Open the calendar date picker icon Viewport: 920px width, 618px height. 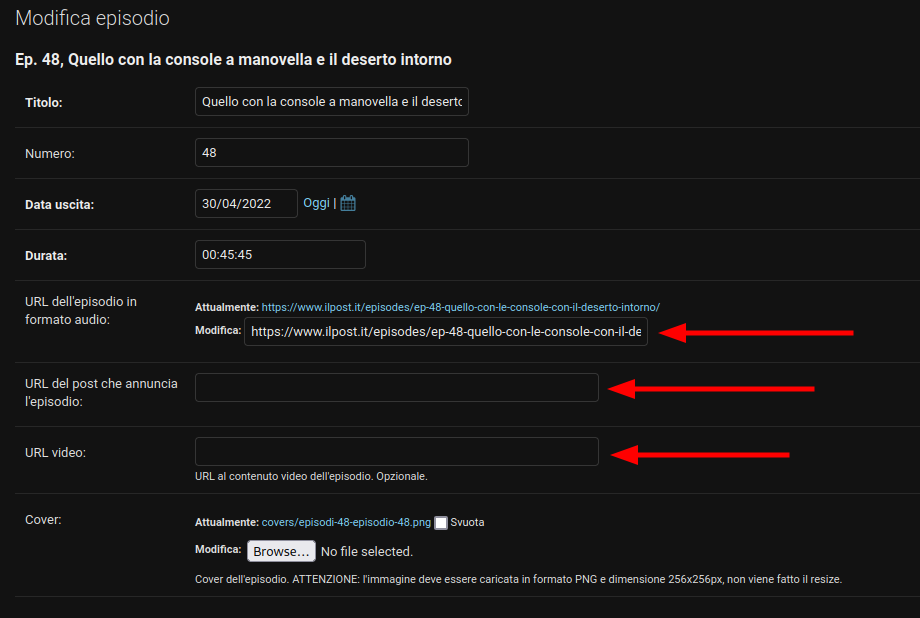[x=348, y=203]
